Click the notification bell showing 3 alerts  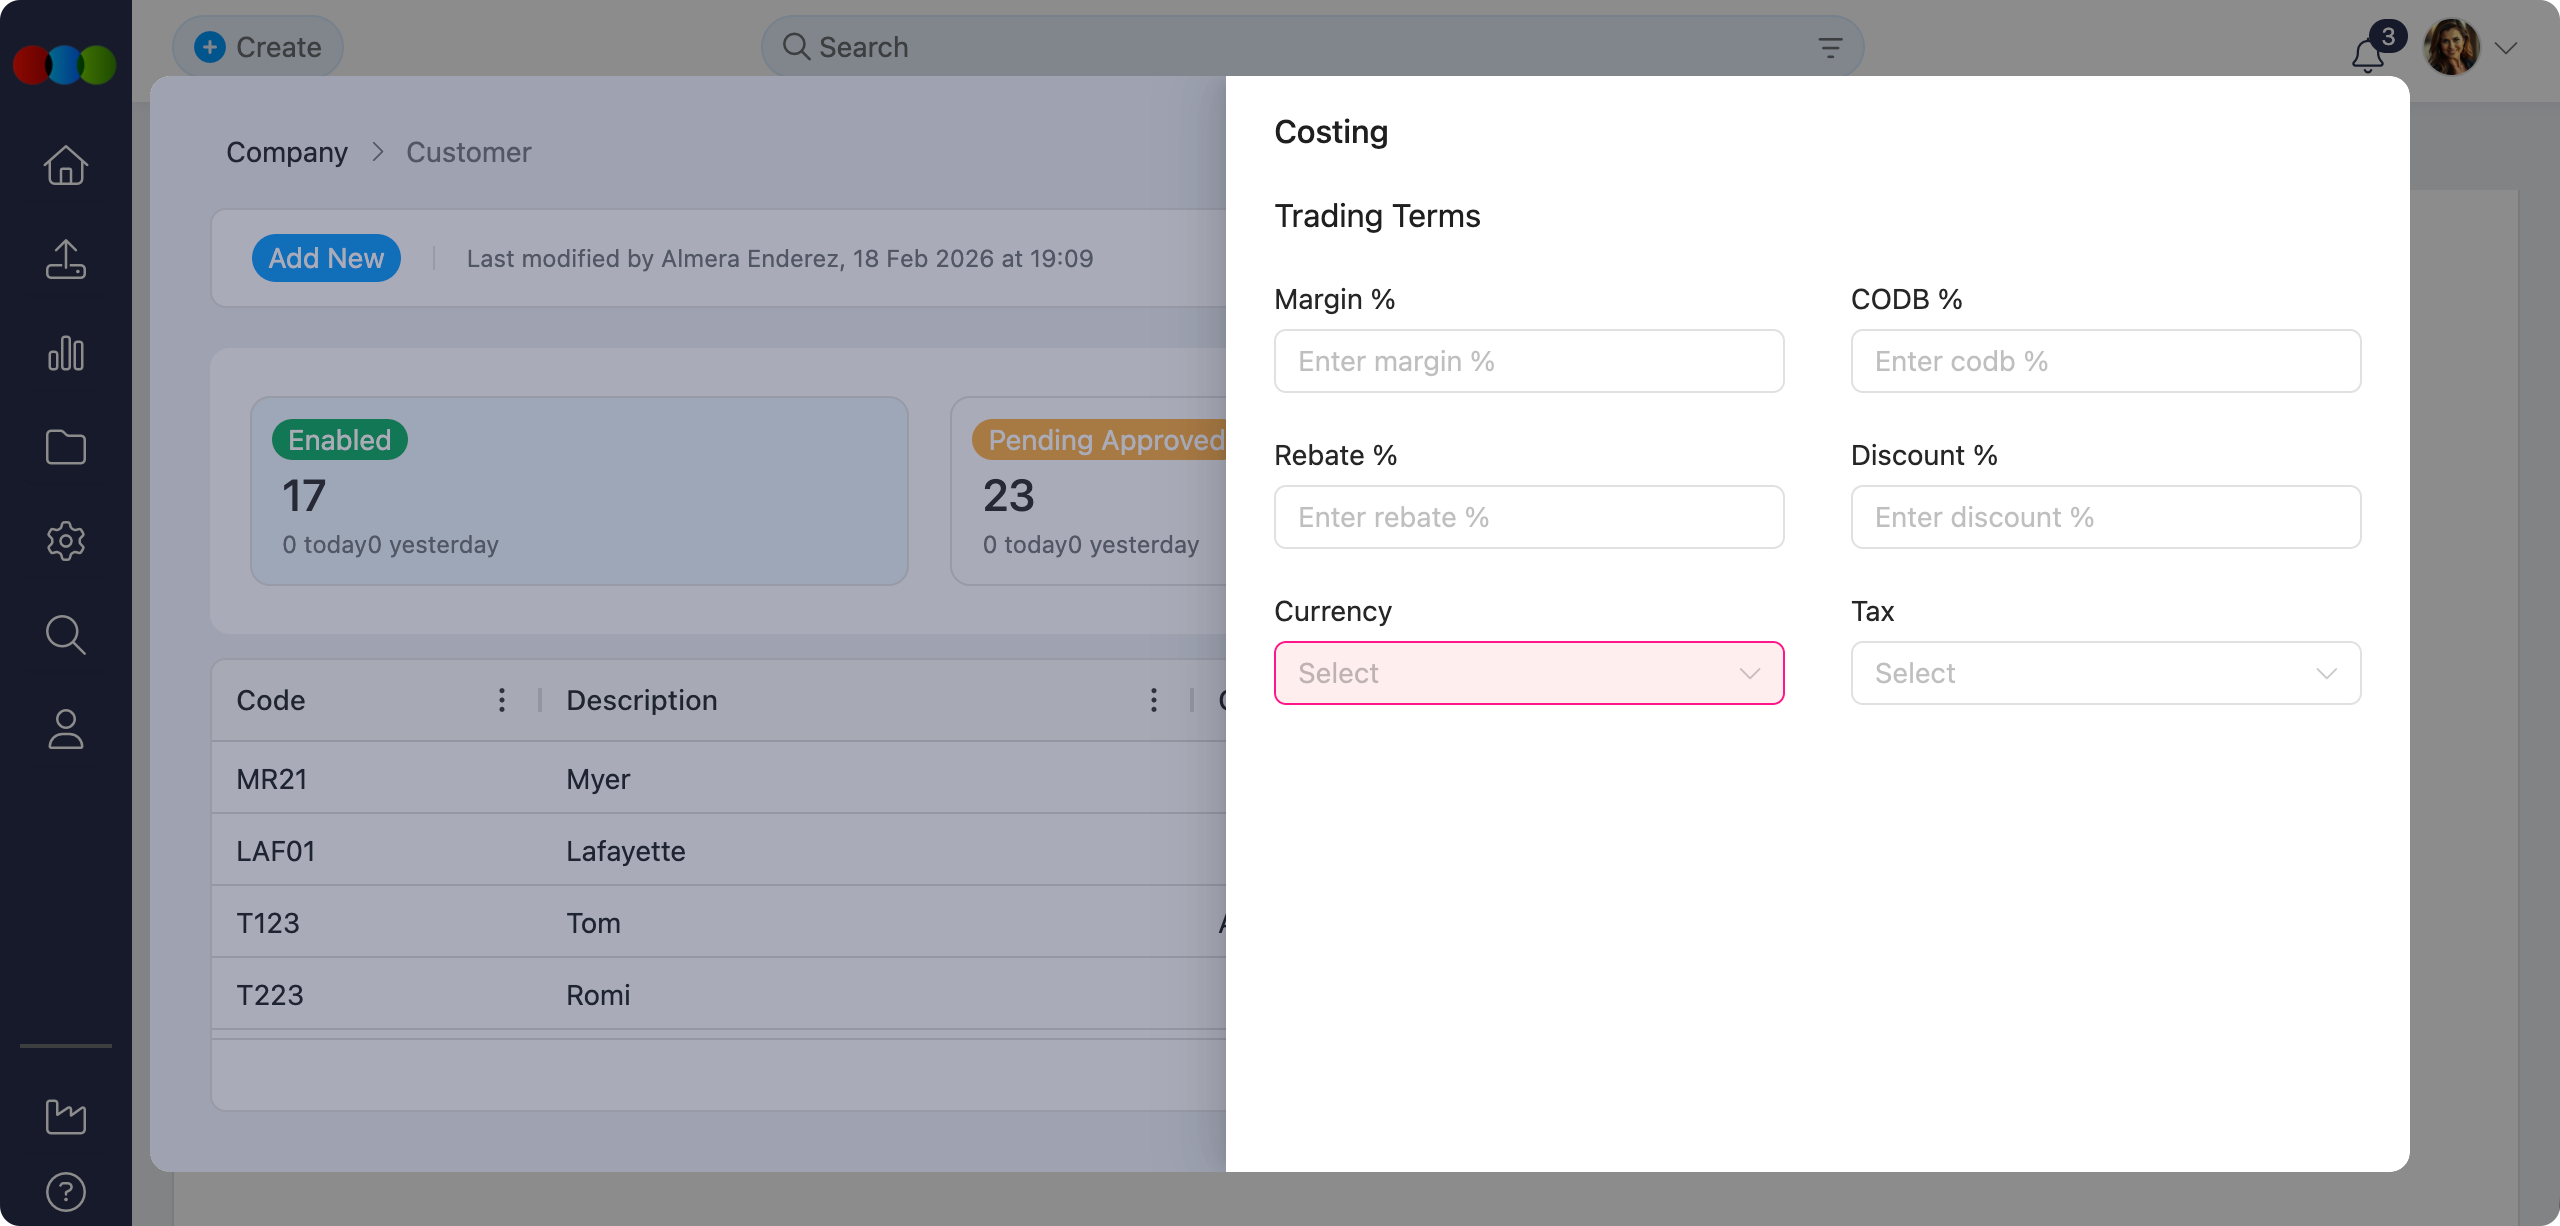pos(2366,55)
